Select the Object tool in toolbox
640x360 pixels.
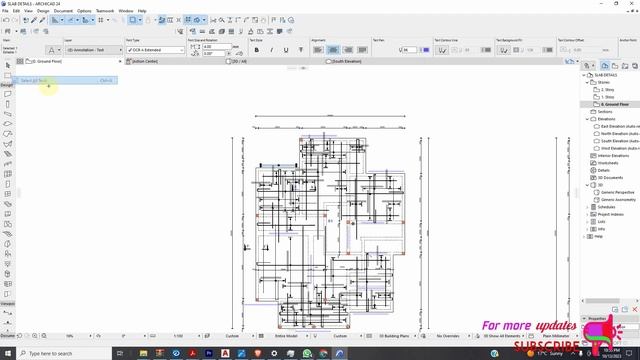pyautogui.click(x=7, y=254)
